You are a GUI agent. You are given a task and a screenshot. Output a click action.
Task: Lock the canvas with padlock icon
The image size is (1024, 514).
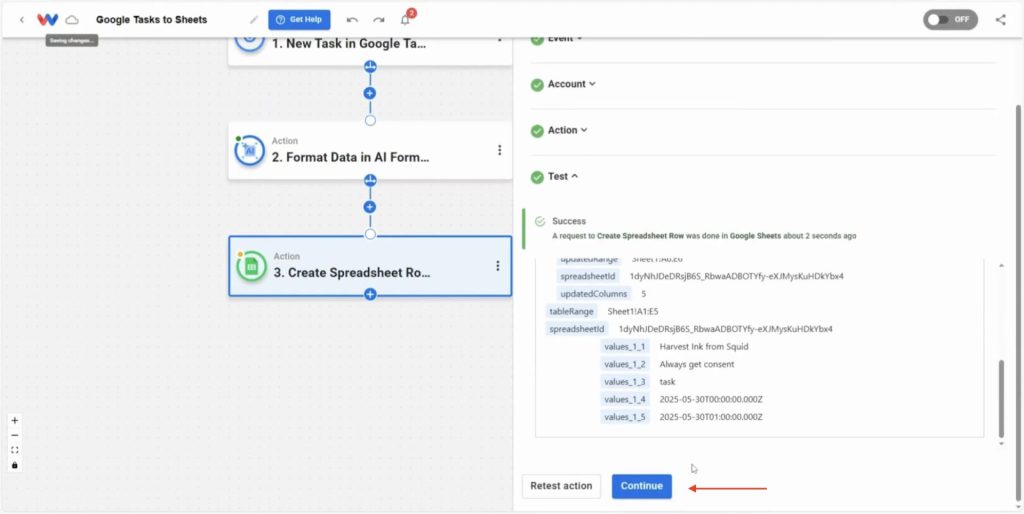15,465
